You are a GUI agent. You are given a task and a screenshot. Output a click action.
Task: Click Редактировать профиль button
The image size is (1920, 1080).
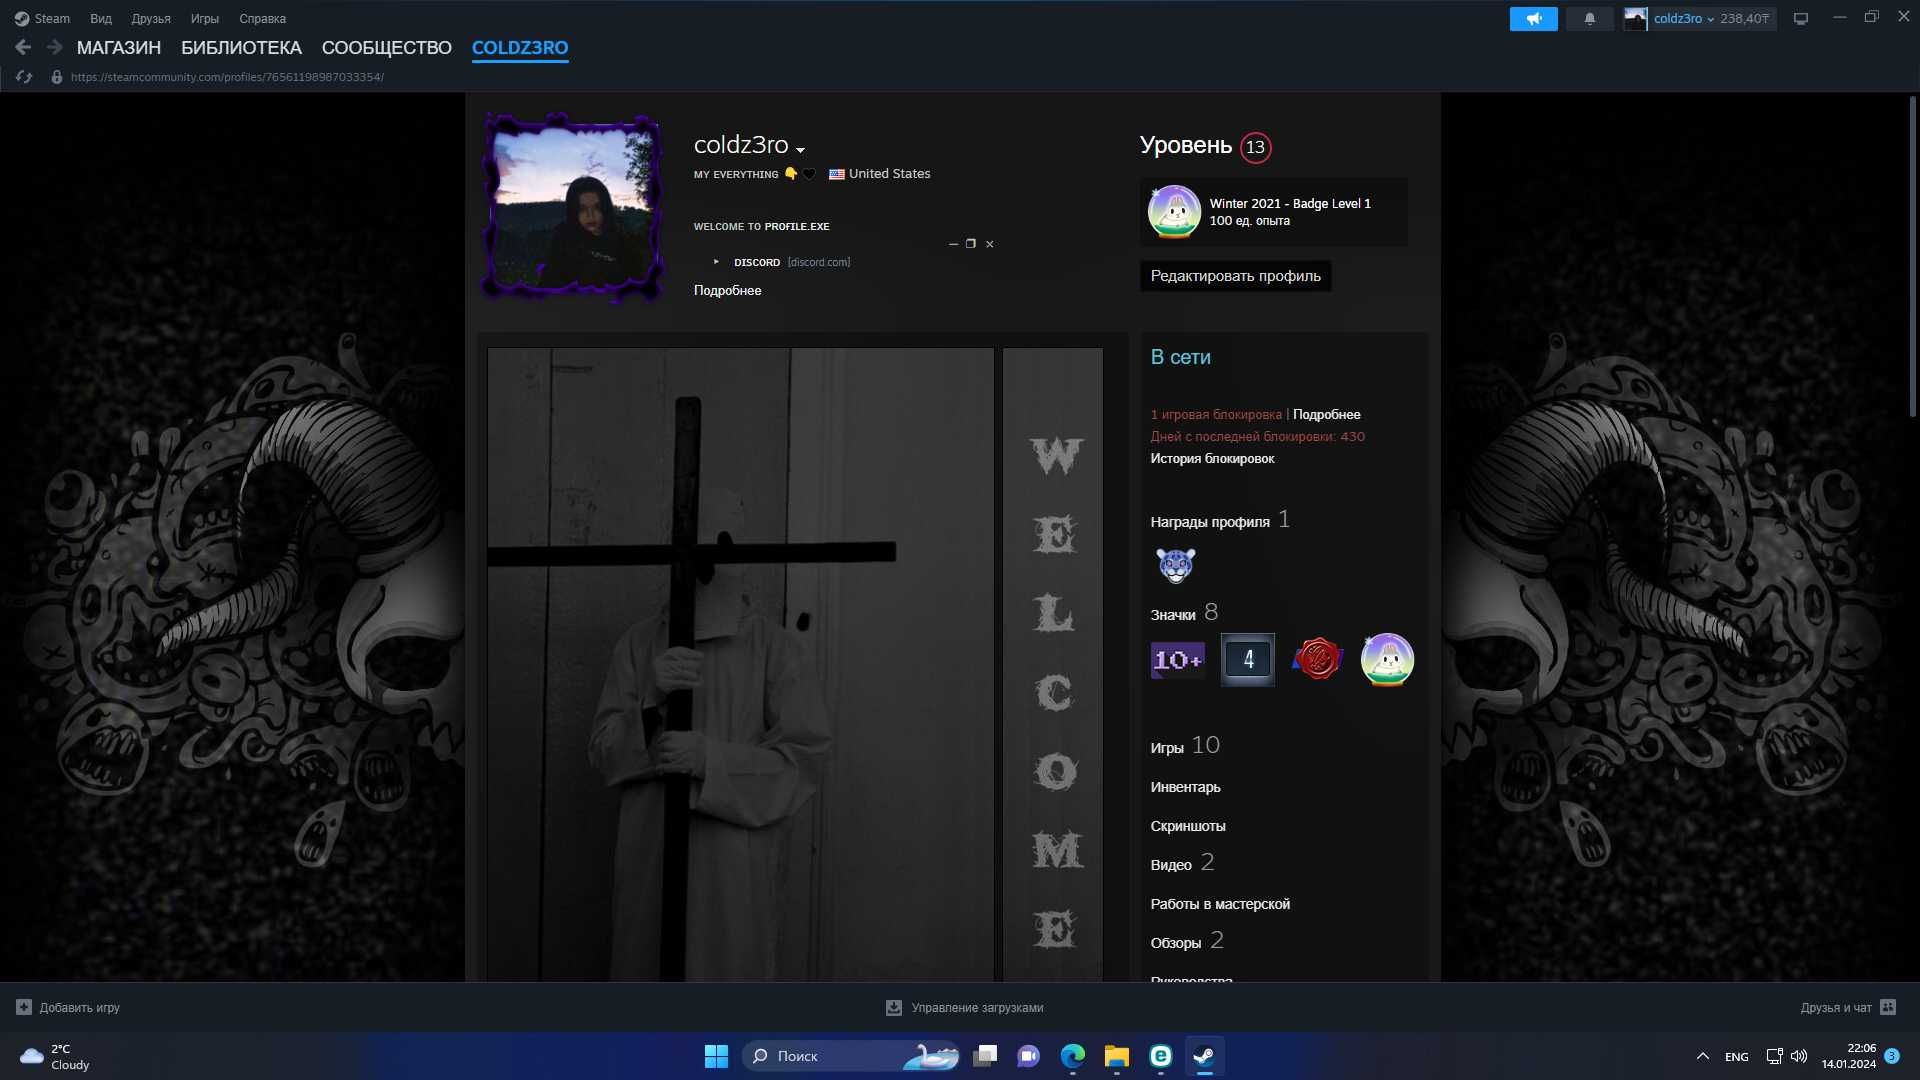tap(1235, 276)
